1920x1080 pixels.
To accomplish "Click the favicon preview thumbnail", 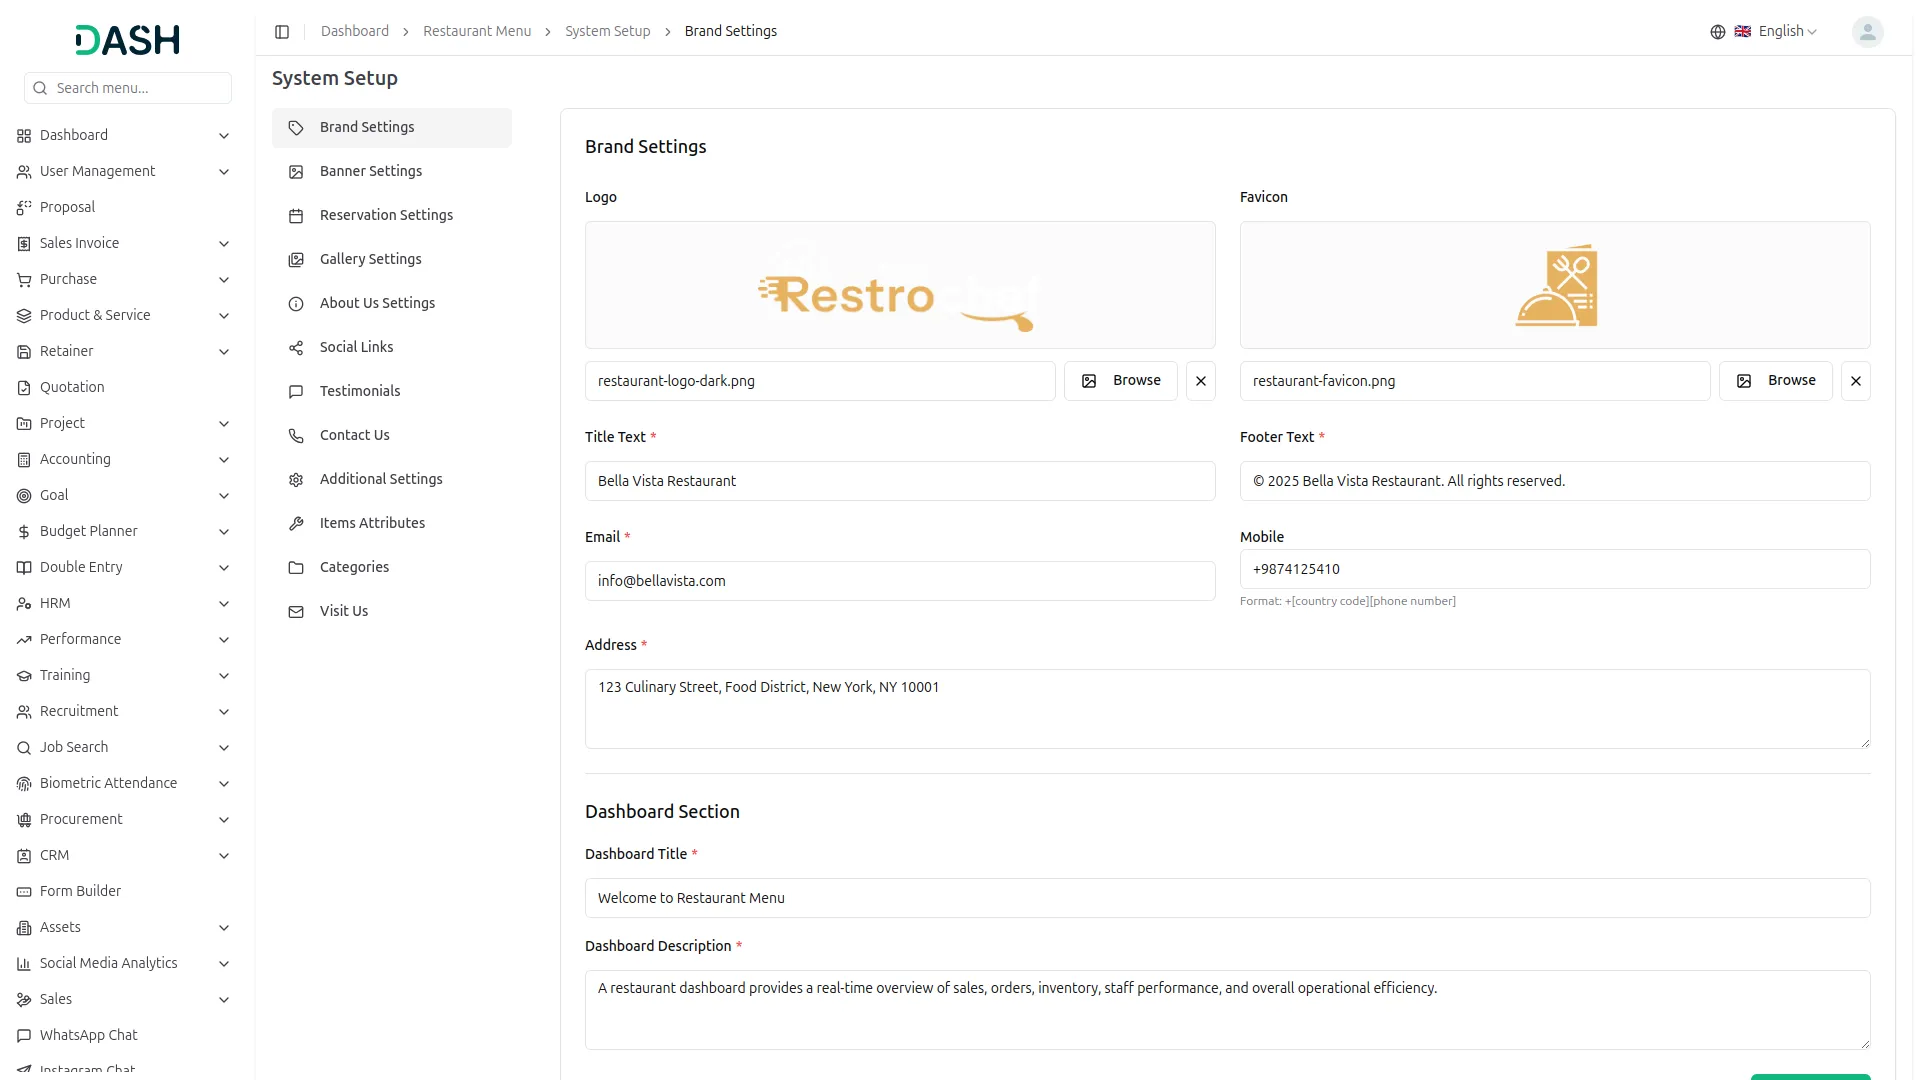I will 1555,286.
